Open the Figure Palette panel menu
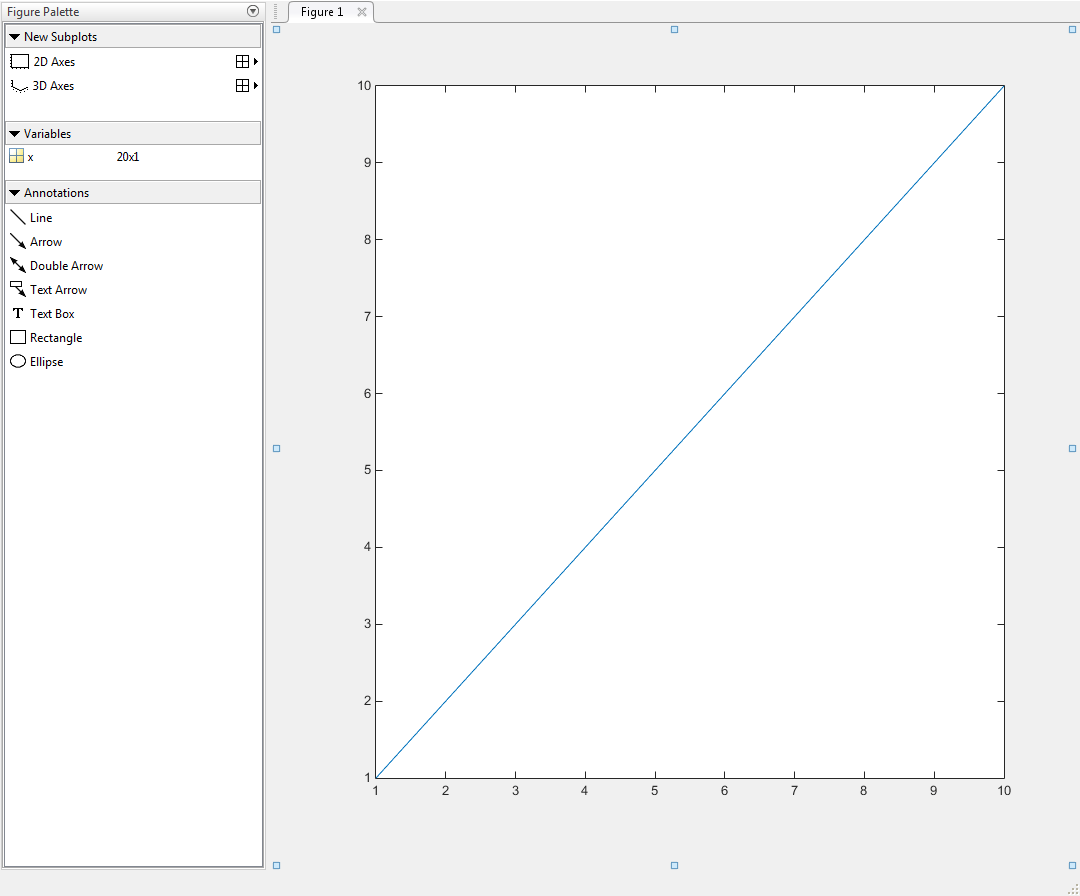Image resolution: width=1080 pixels, height=896 pixels. click(251, 11)
